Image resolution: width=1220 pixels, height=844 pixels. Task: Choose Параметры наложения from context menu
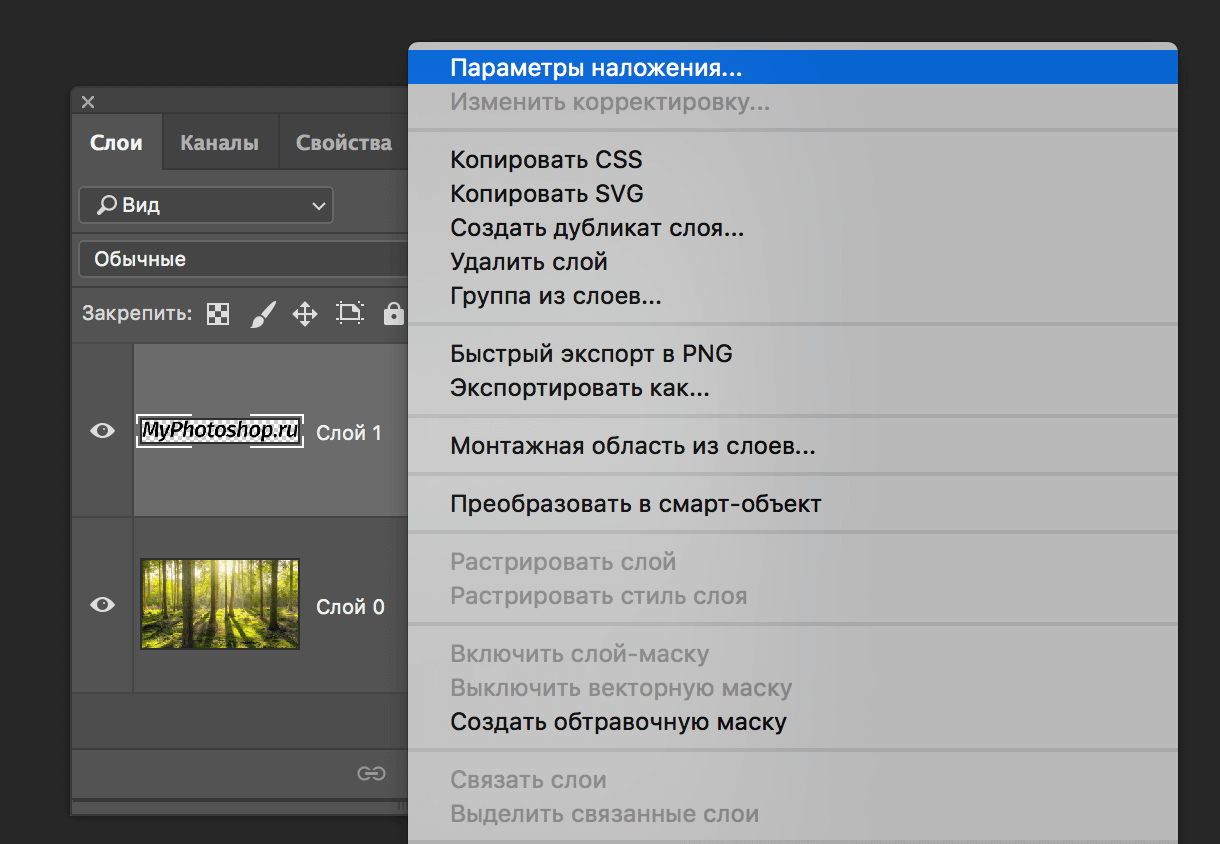[596, 68]
